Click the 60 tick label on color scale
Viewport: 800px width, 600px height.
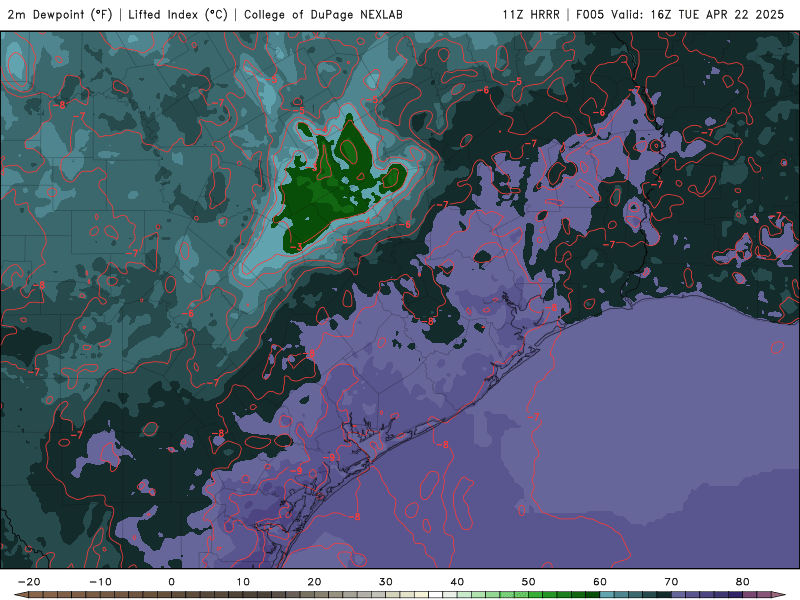[x=600, y=582]
